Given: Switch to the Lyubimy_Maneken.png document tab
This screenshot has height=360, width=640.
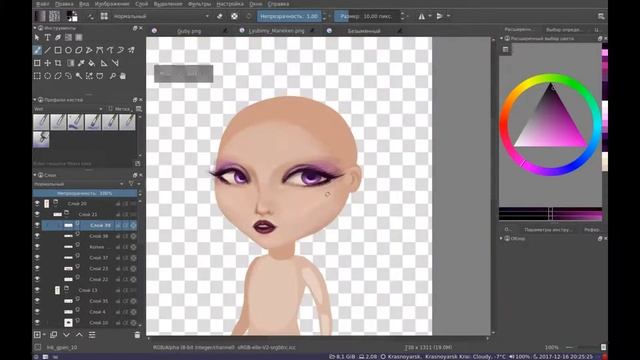Looking at the screenshot, I should click(276, 31).
